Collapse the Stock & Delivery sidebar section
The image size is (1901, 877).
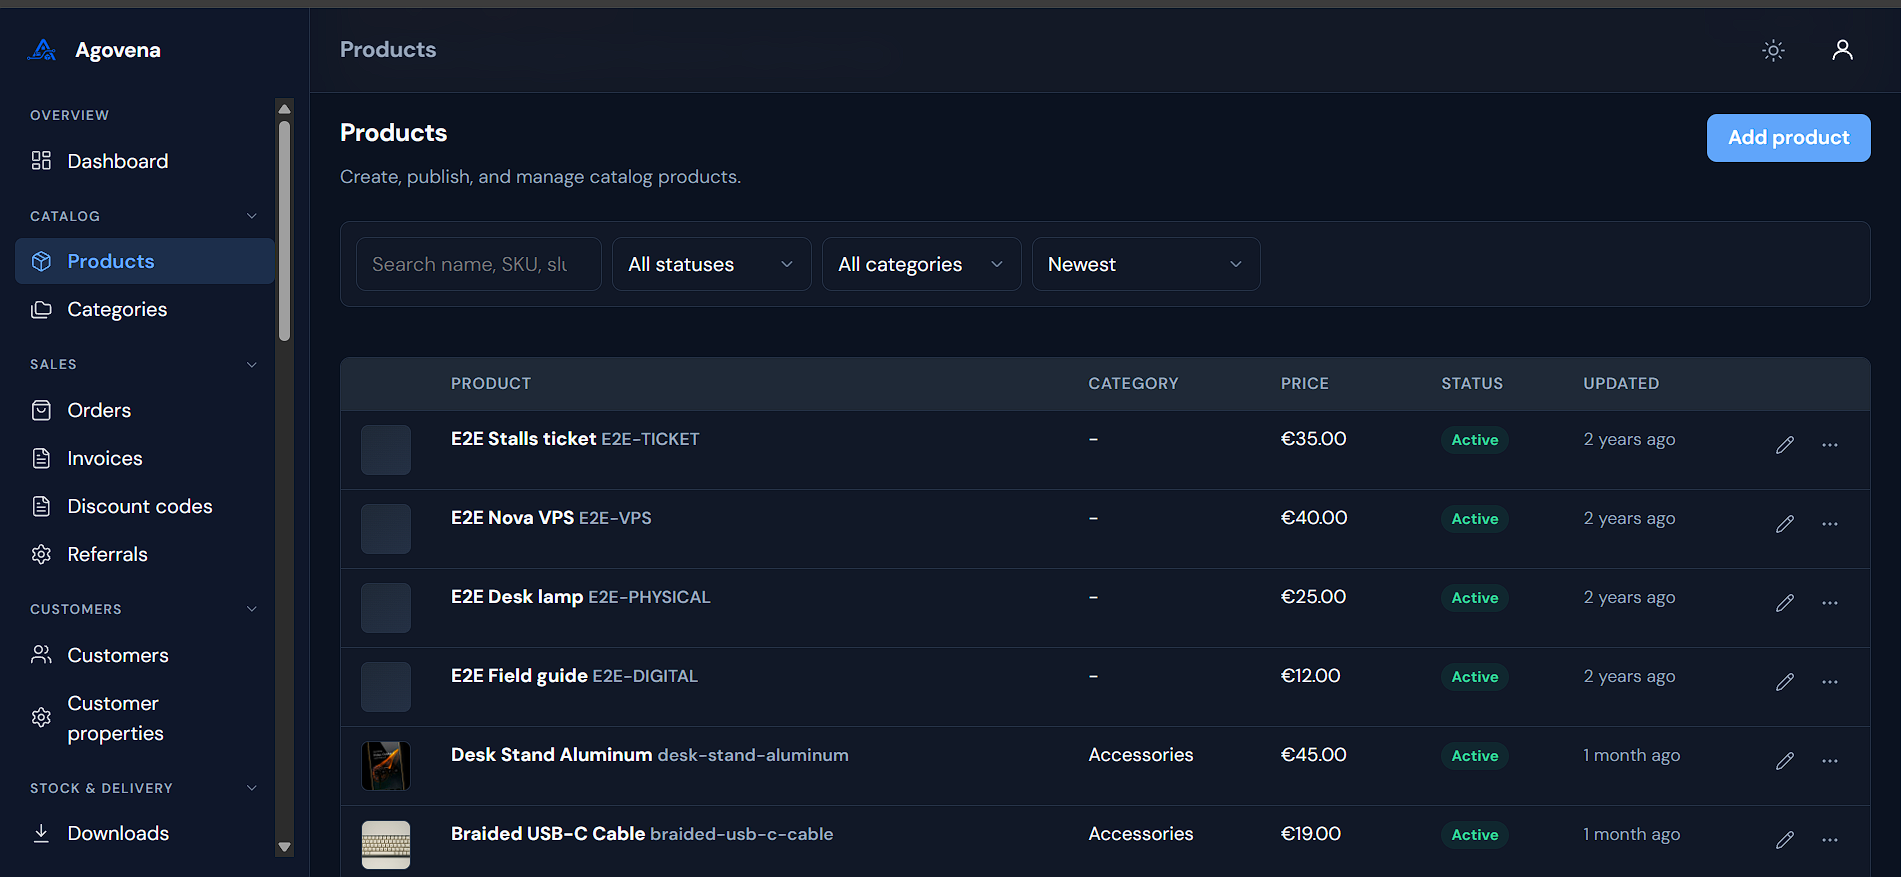pos(252,788)
